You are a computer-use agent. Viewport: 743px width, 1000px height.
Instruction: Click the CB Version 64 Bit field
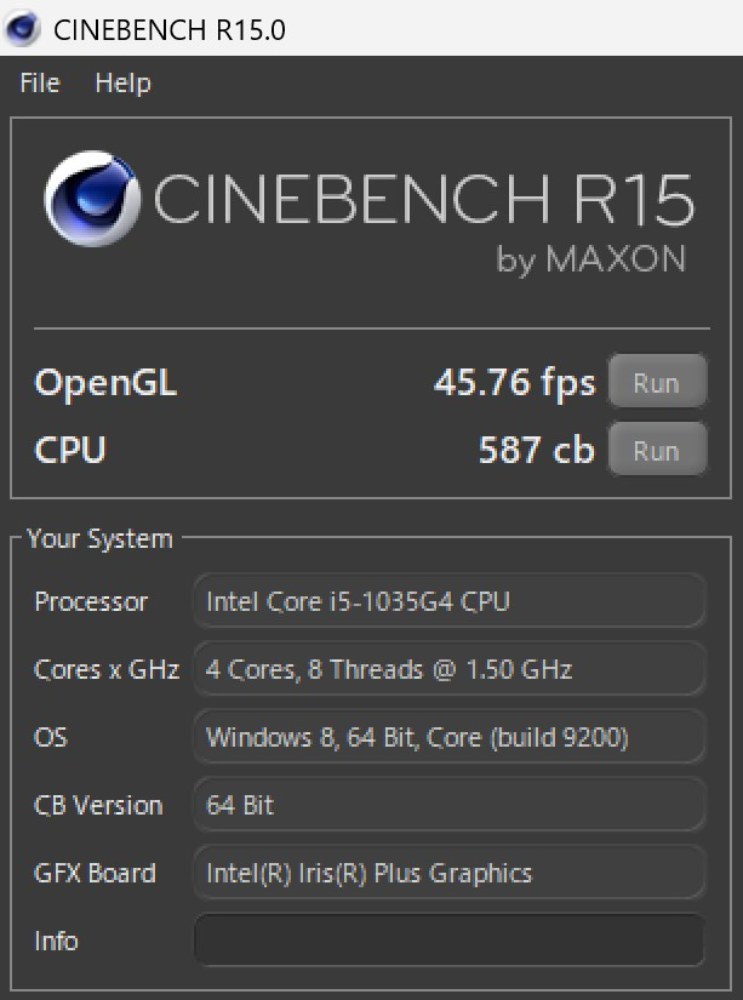[450, 805]
